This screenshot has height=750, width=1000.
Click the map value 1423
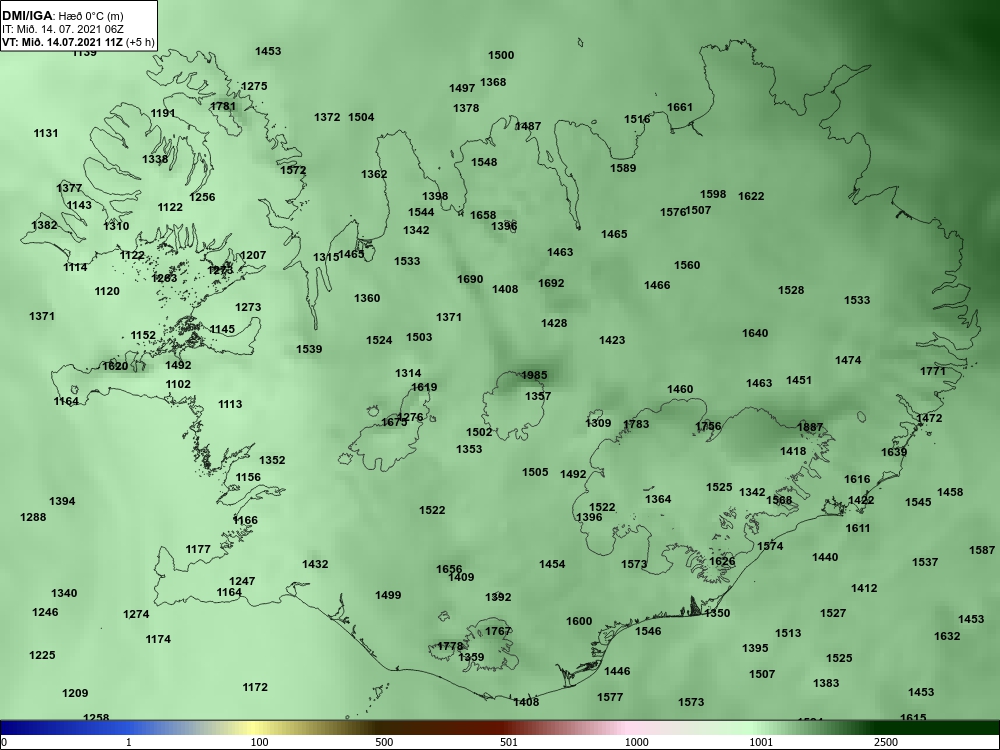click(x=612, y=340)
